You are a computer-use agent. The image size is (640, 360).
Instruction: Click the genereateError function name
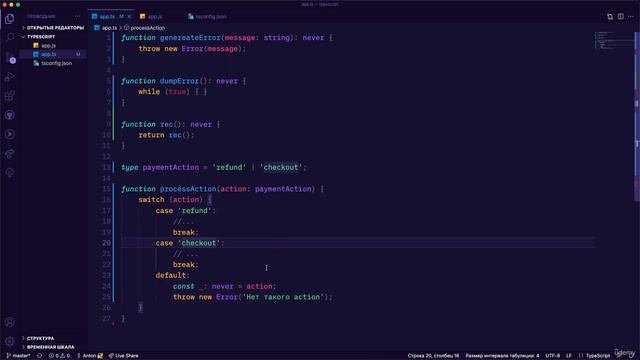pyautogui.click(x=191, y=38)
